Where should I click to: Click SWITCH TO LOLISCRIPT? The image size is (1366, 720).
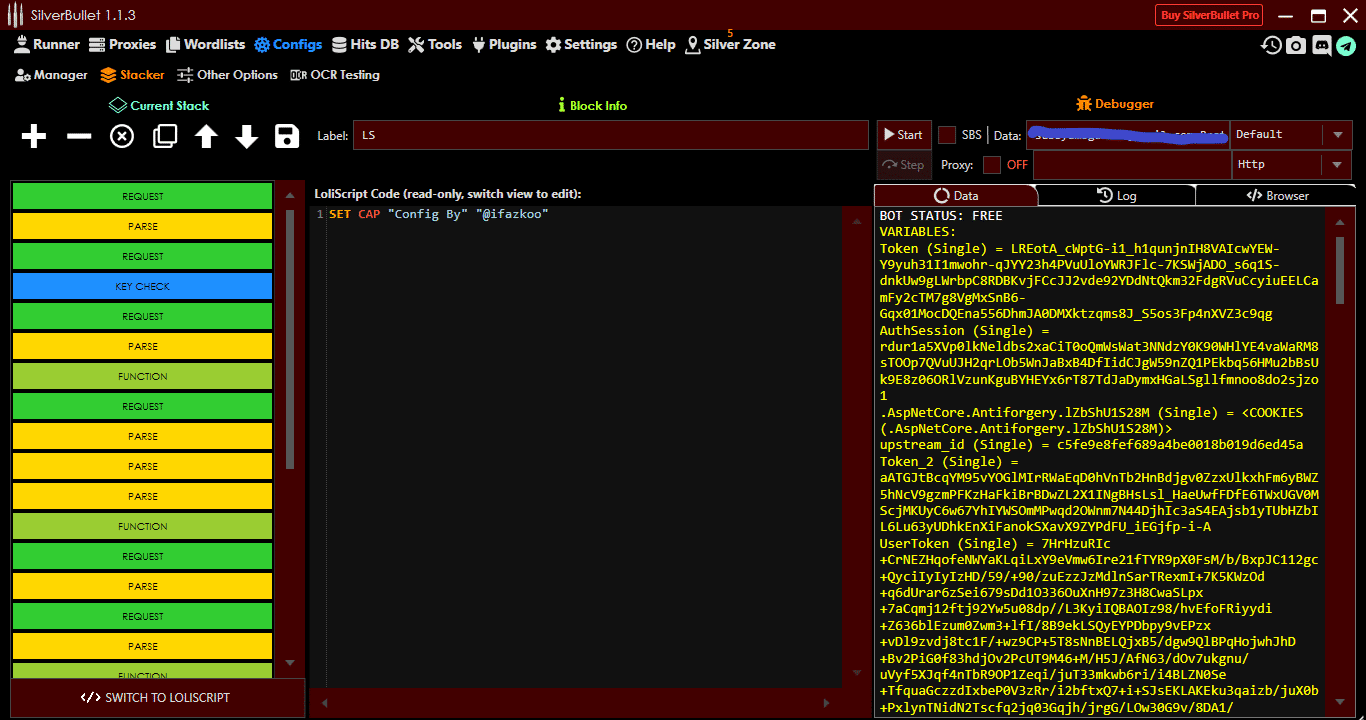(156, 697)
